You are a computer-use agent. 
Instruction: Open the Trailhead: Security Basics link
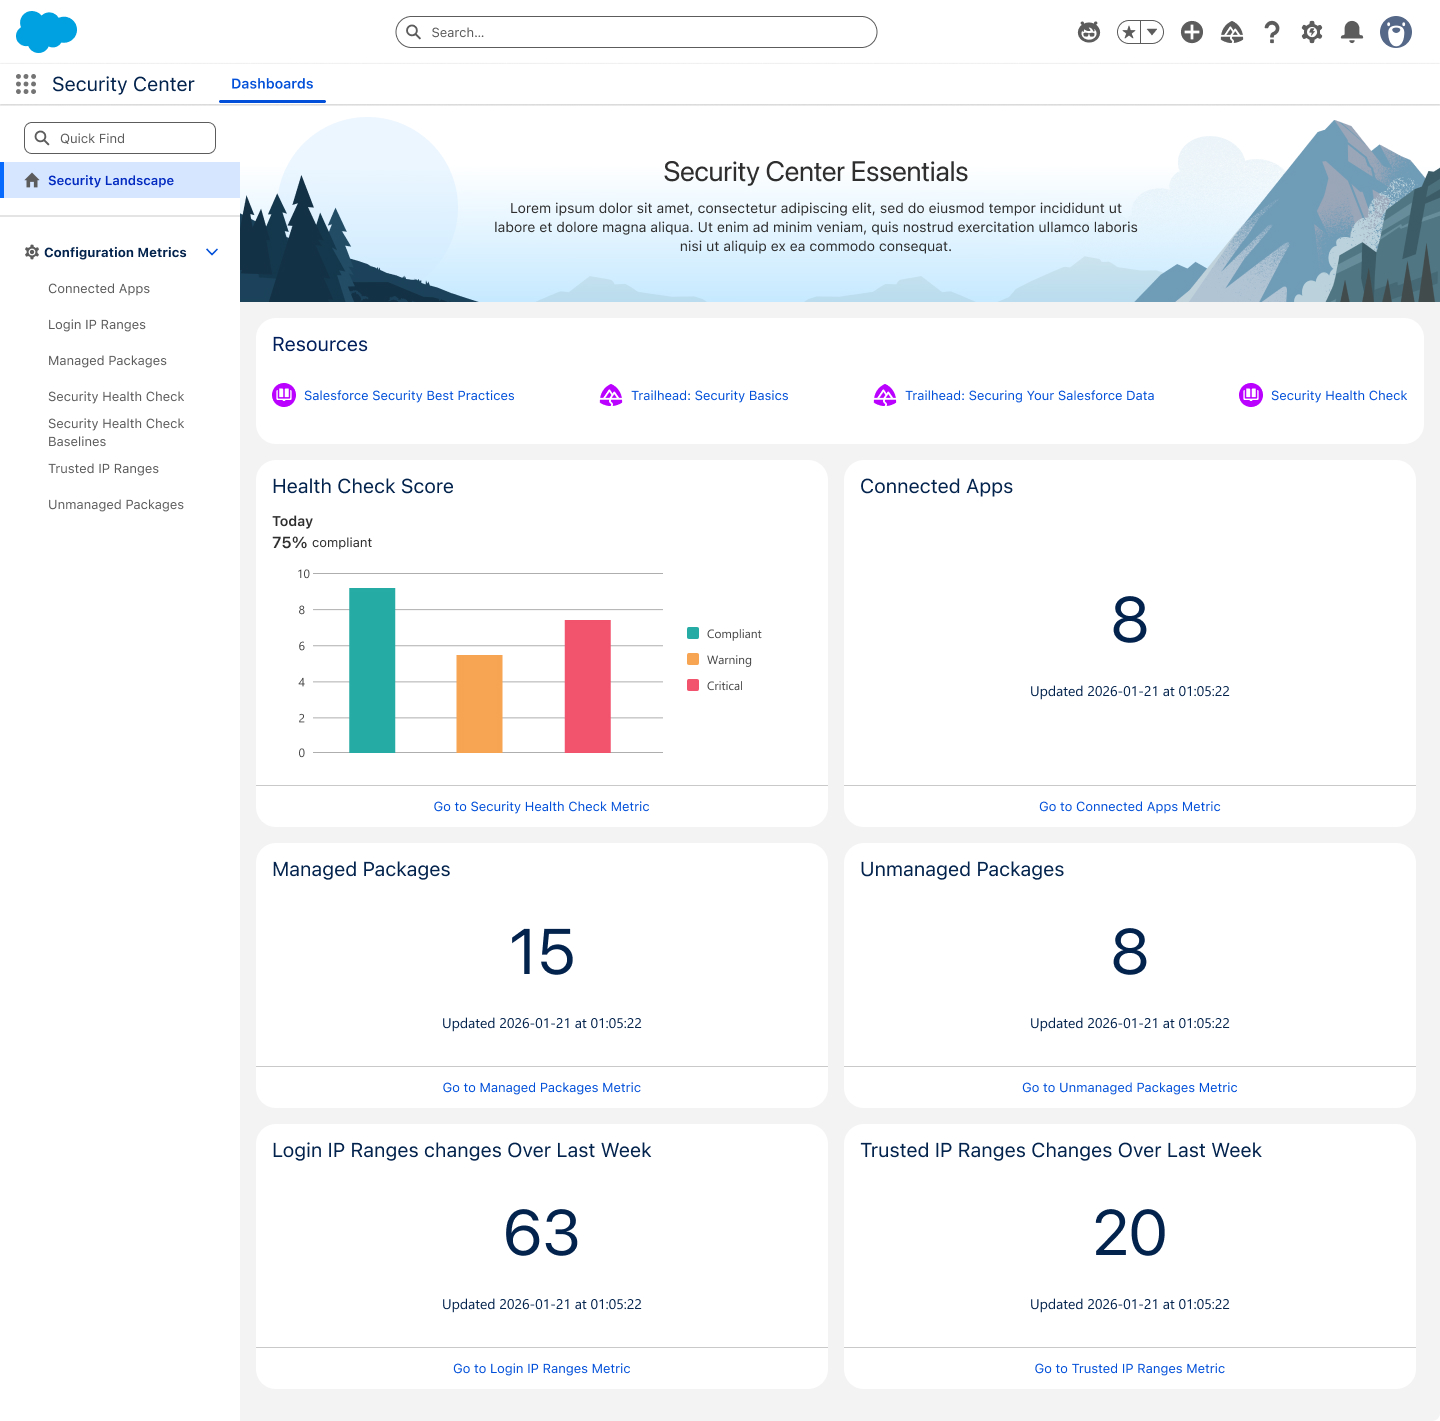tap(710, 396)
